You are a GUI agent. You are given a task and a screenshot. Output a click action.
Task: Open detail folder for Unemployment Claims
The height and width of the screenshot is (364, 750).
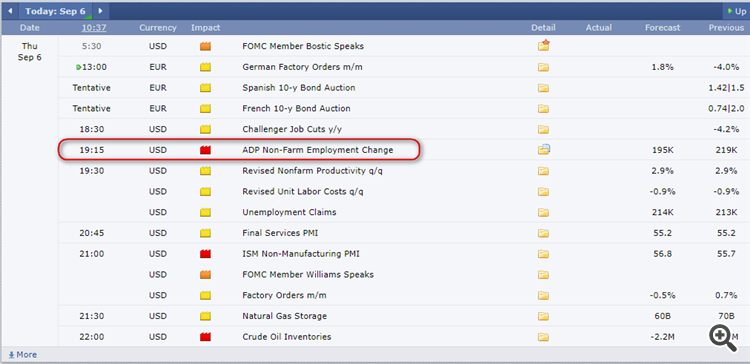(543, 212)
